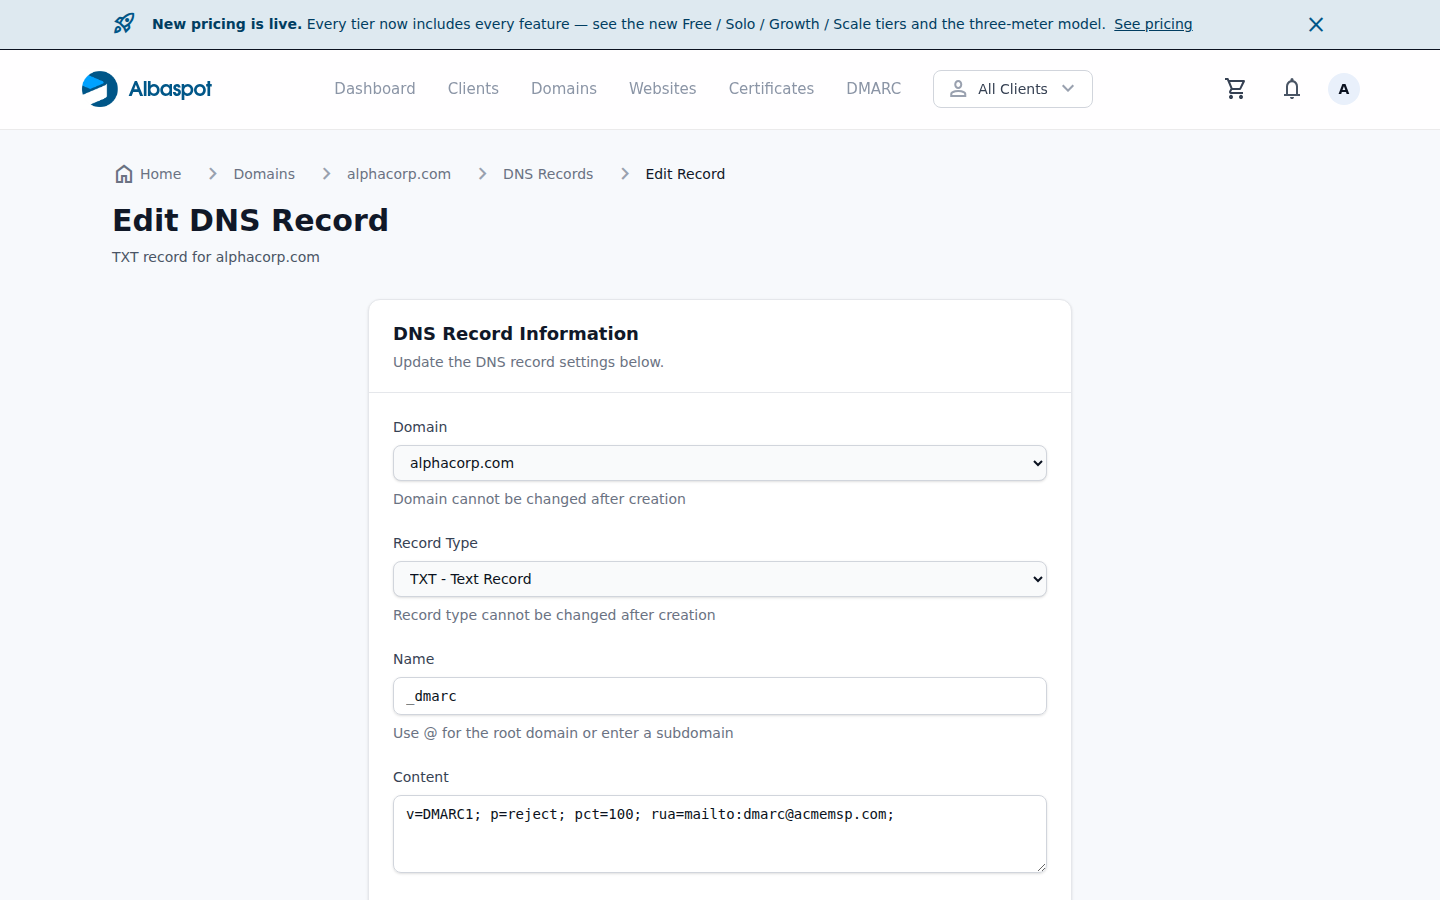The height and width of the screenshot is (900, 1440).
Task: Click the user icon in All Clients selector
Action: [x=958, y=89]
